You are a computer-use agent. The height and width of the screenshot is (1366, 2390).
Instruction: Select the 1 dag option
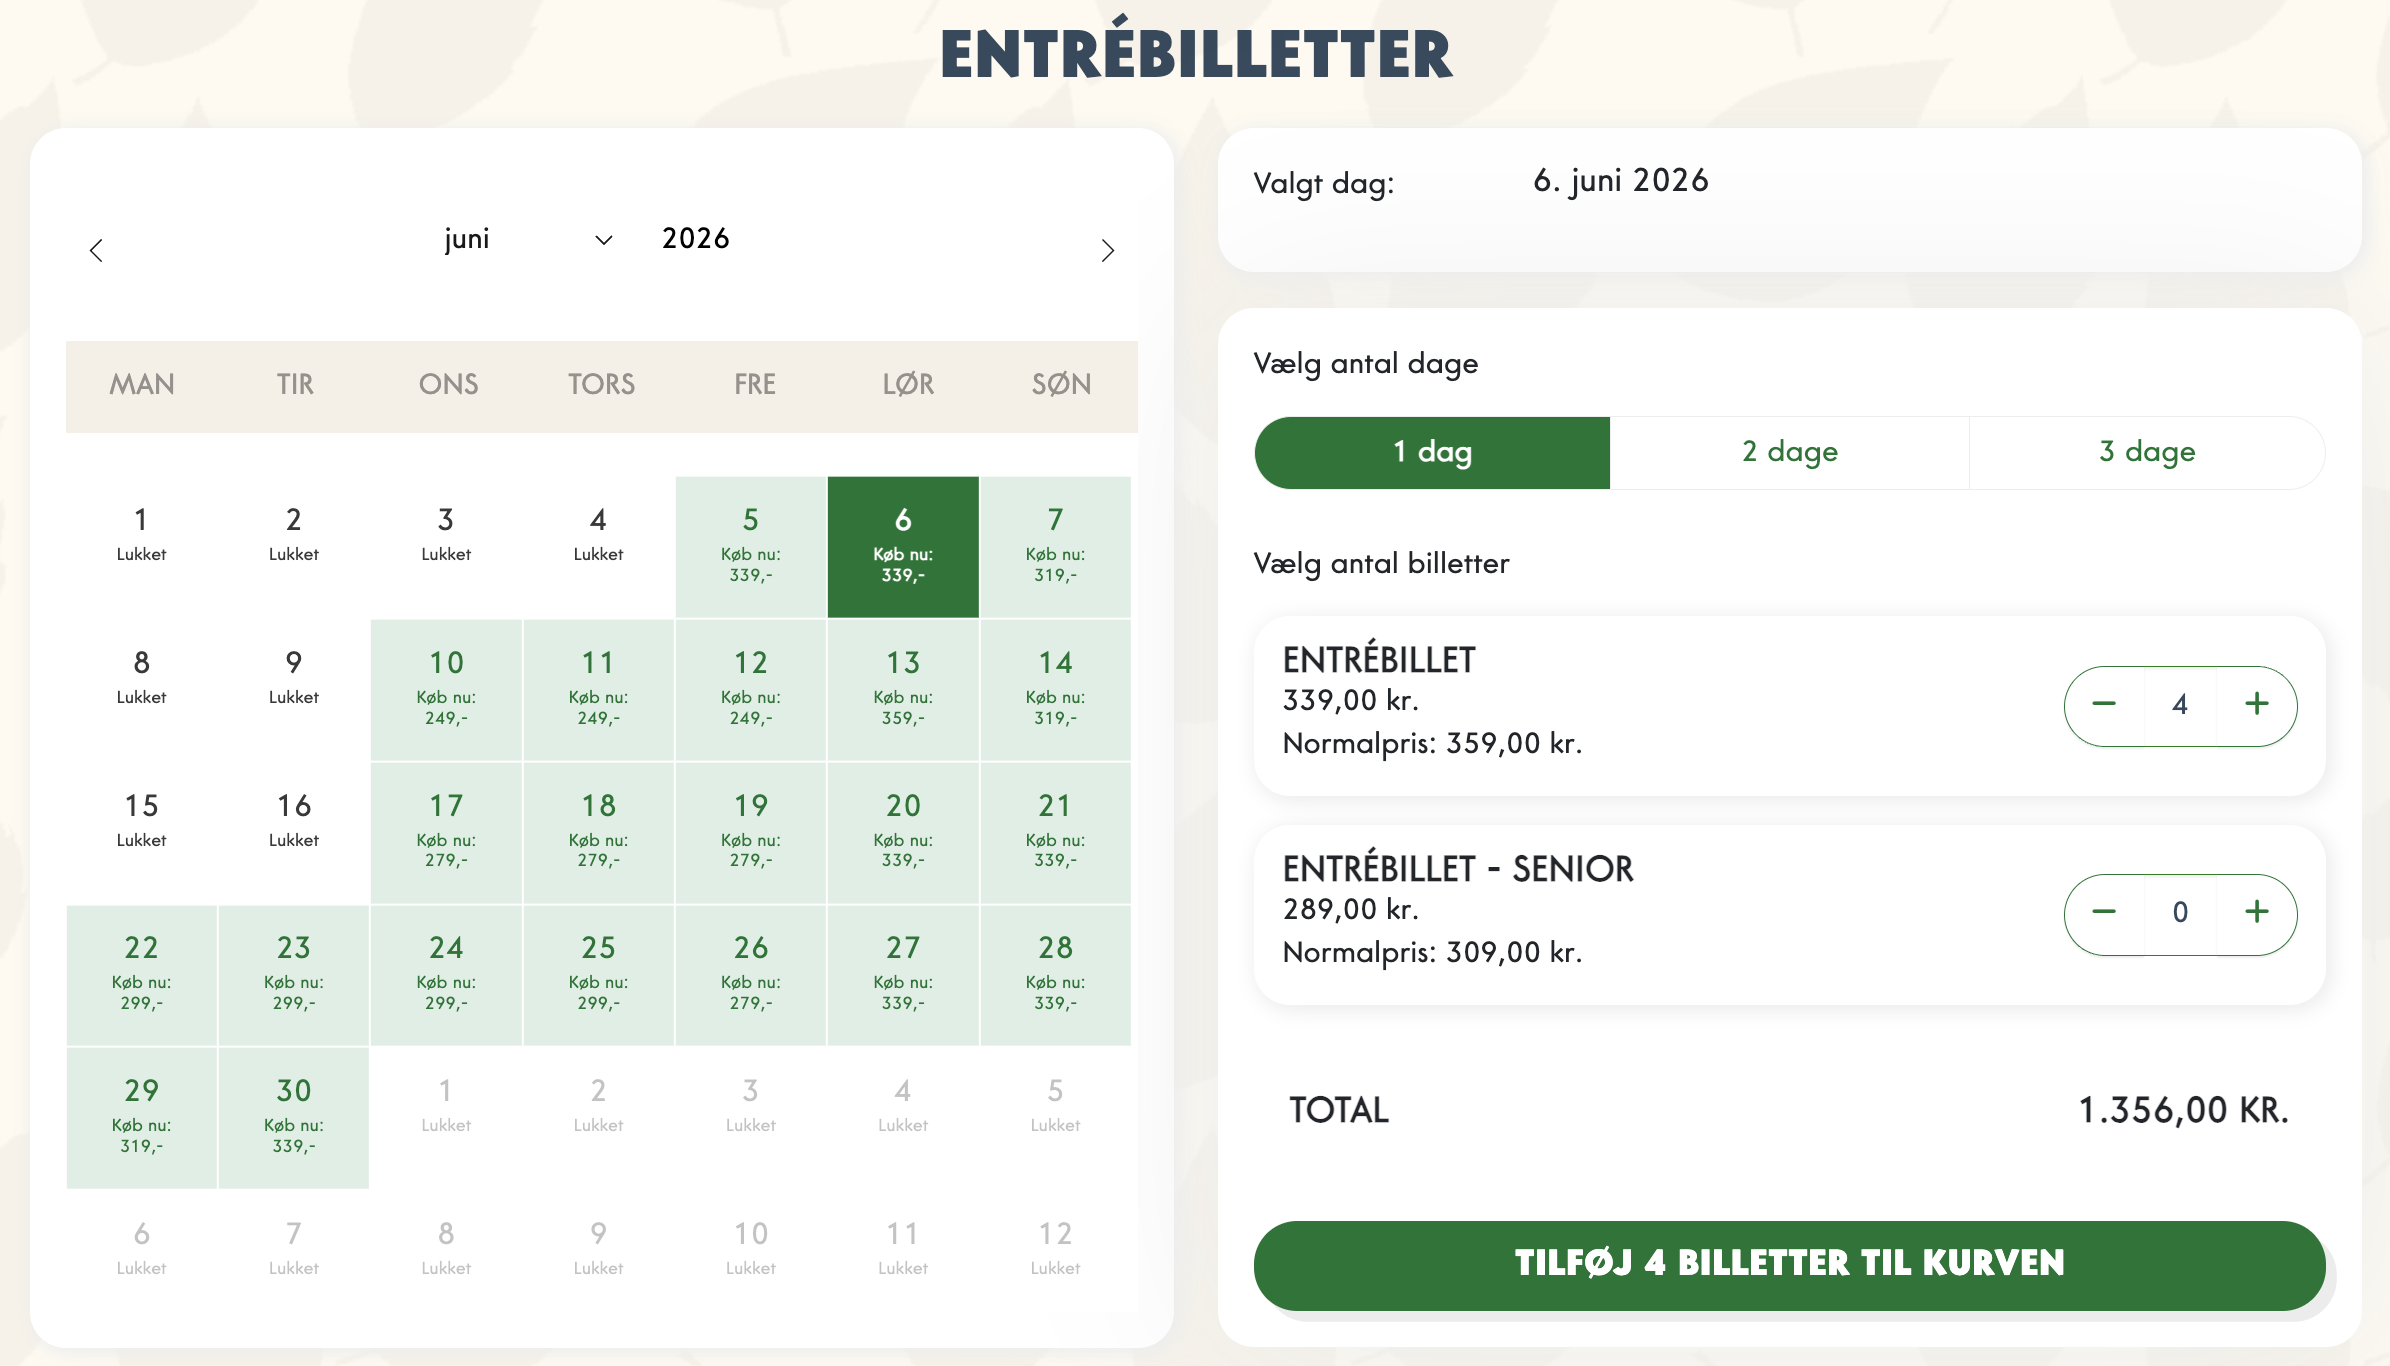1432,452
